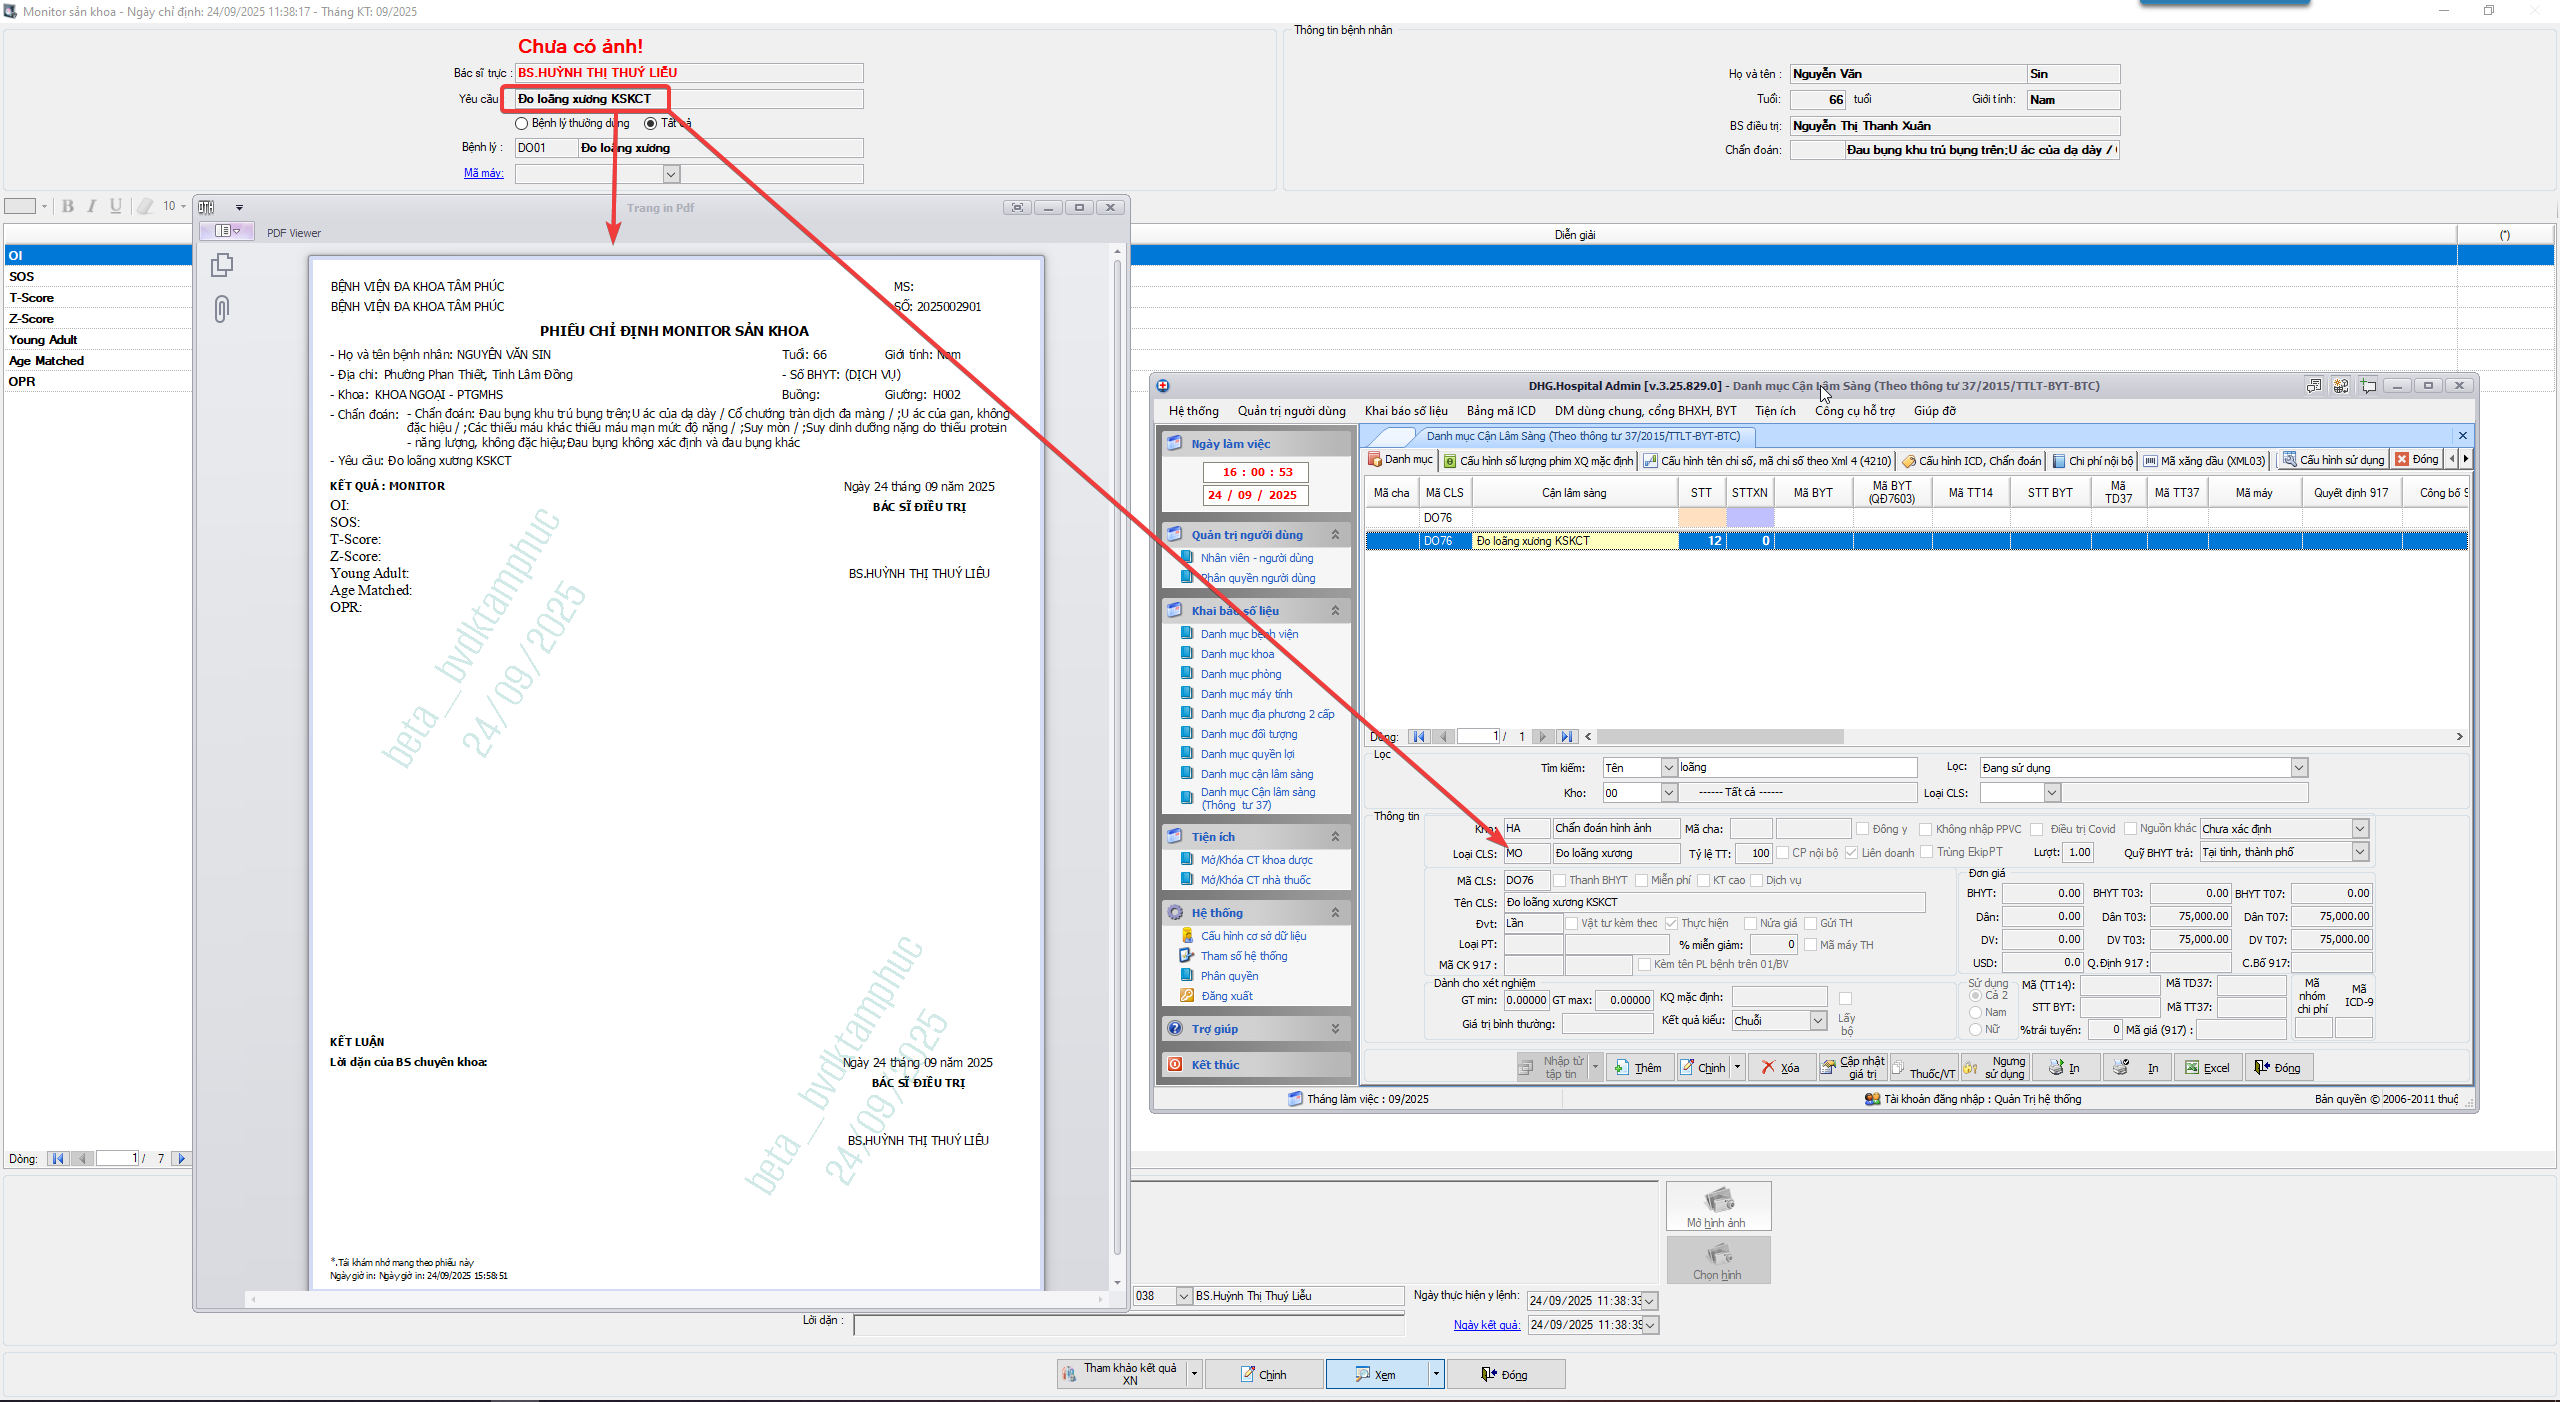This screenshot has width=2560, height=1402.
Task: Open Cấu hình cơ sở dữ liệu
Action: (x=1253, y=936)
